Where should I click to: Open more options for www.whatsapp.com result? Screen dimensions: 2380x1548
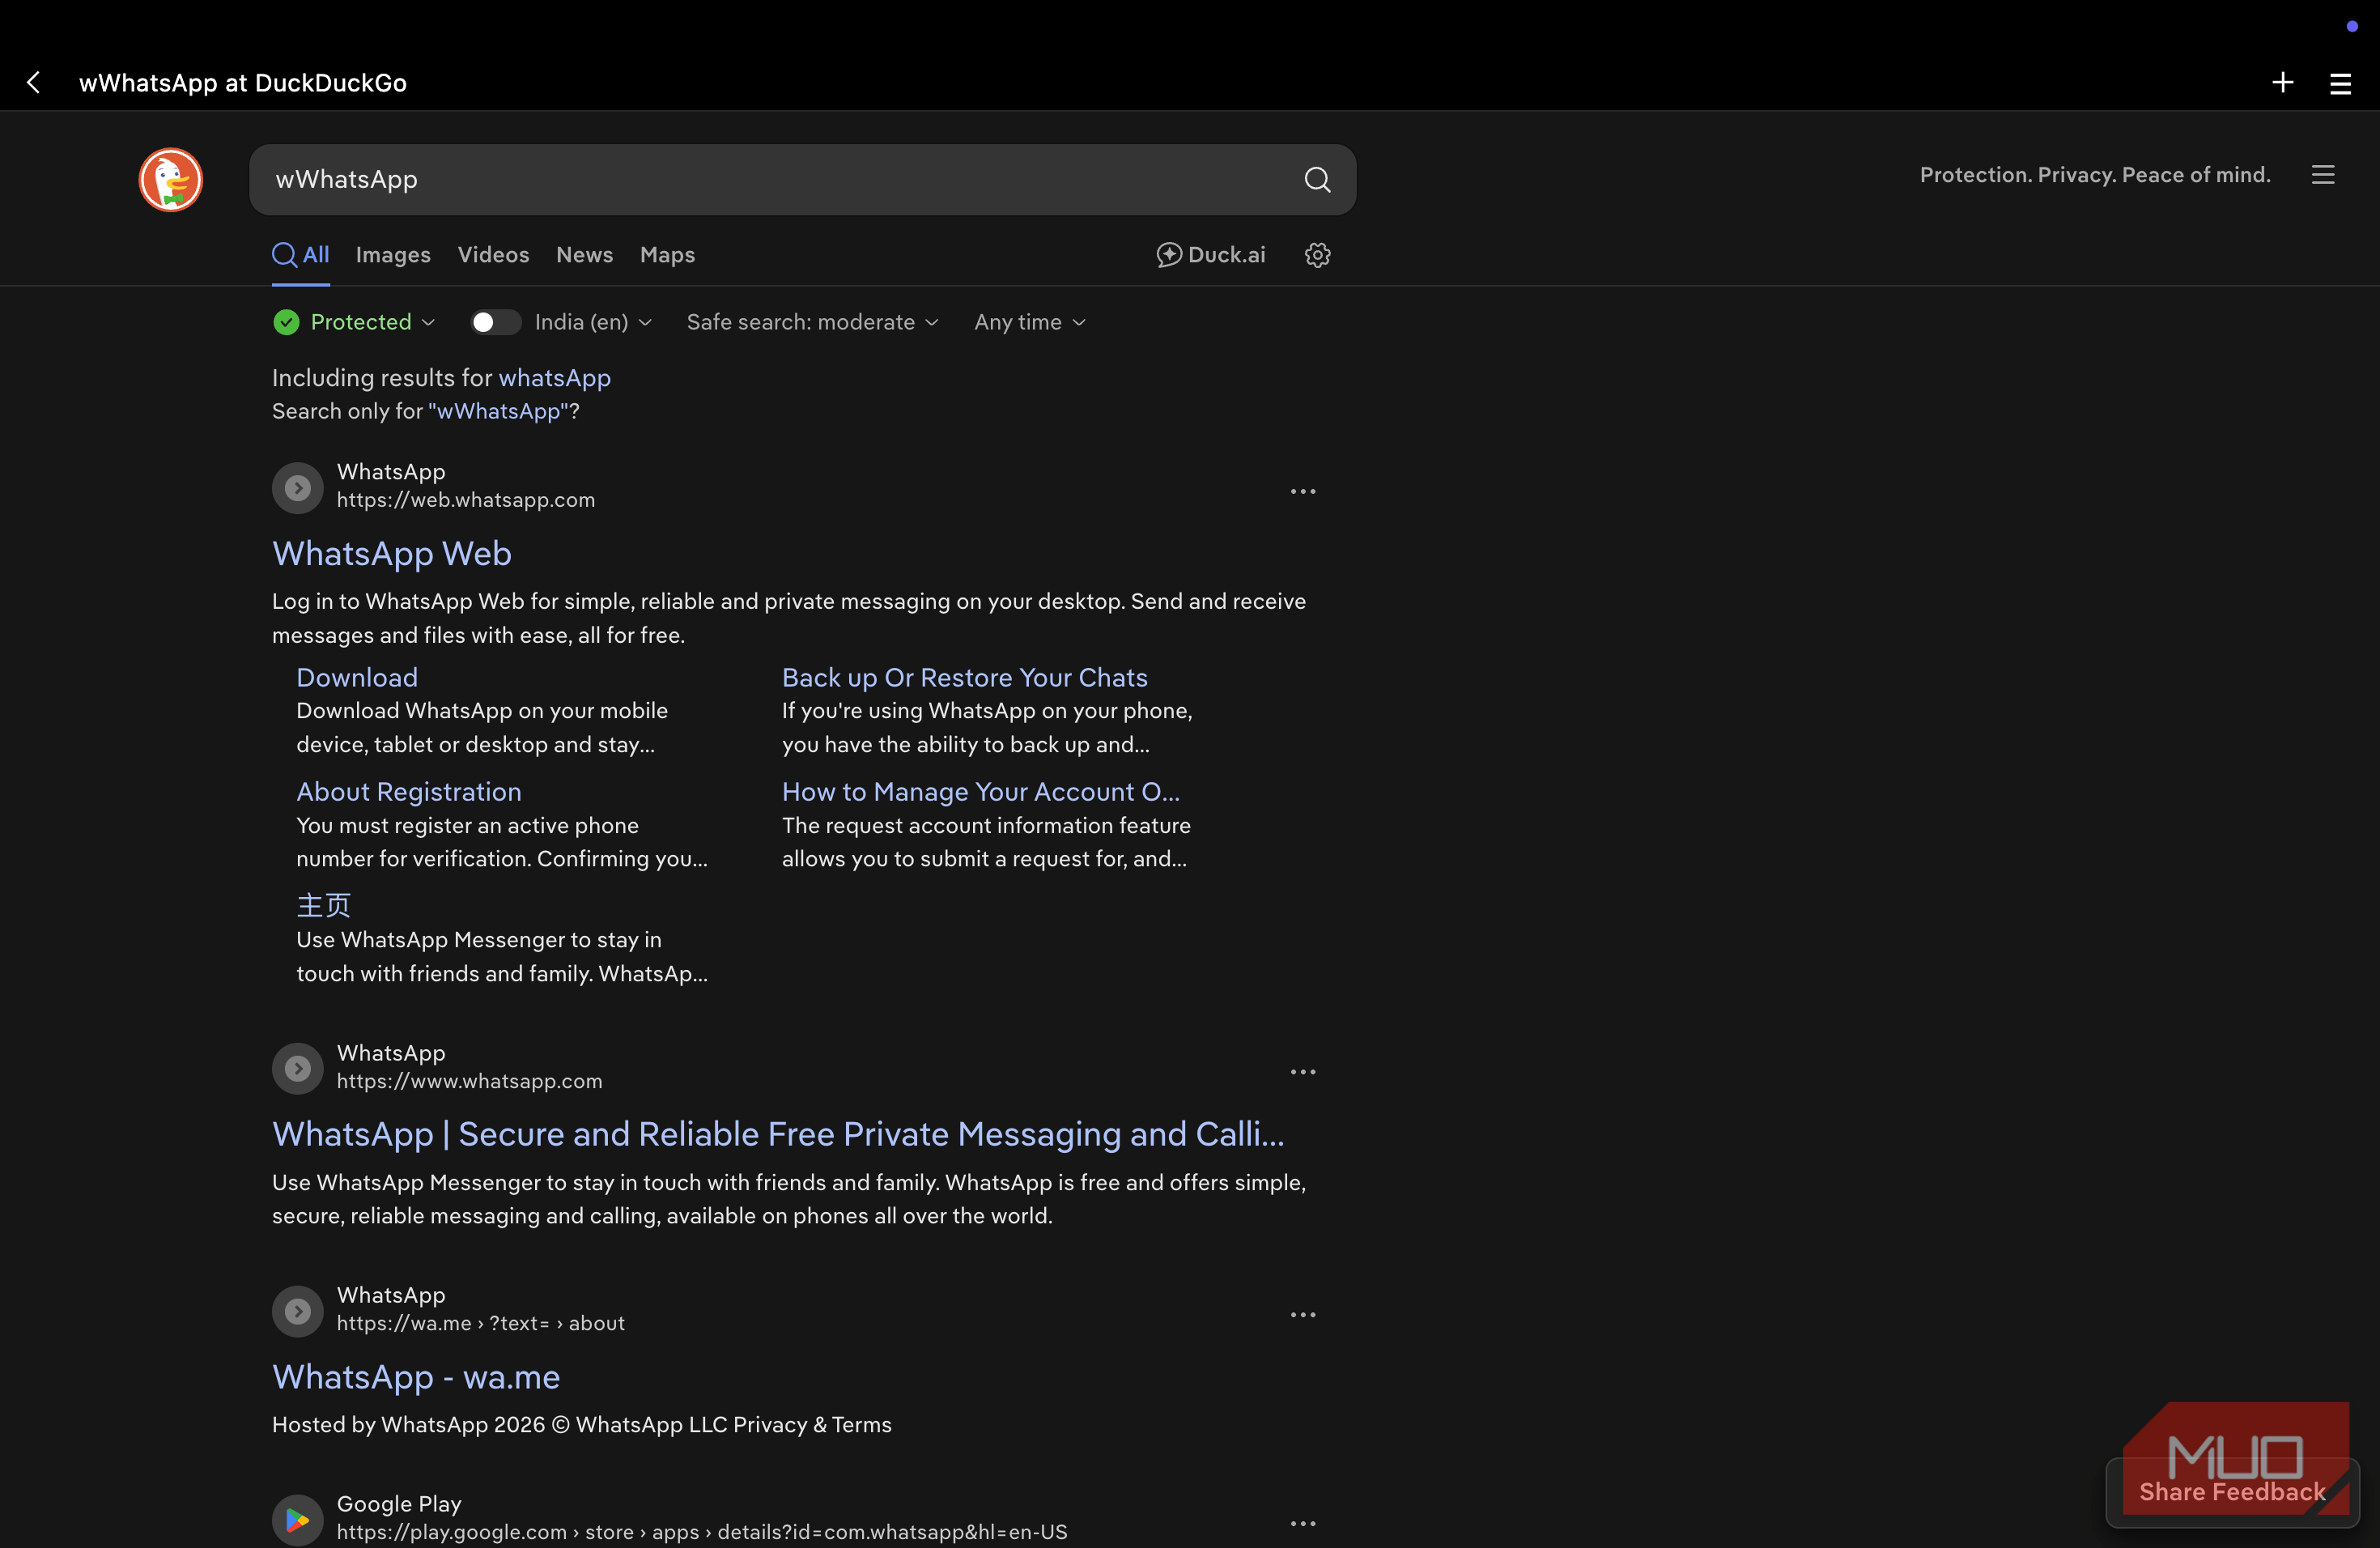click(x=1302, y=1072)
